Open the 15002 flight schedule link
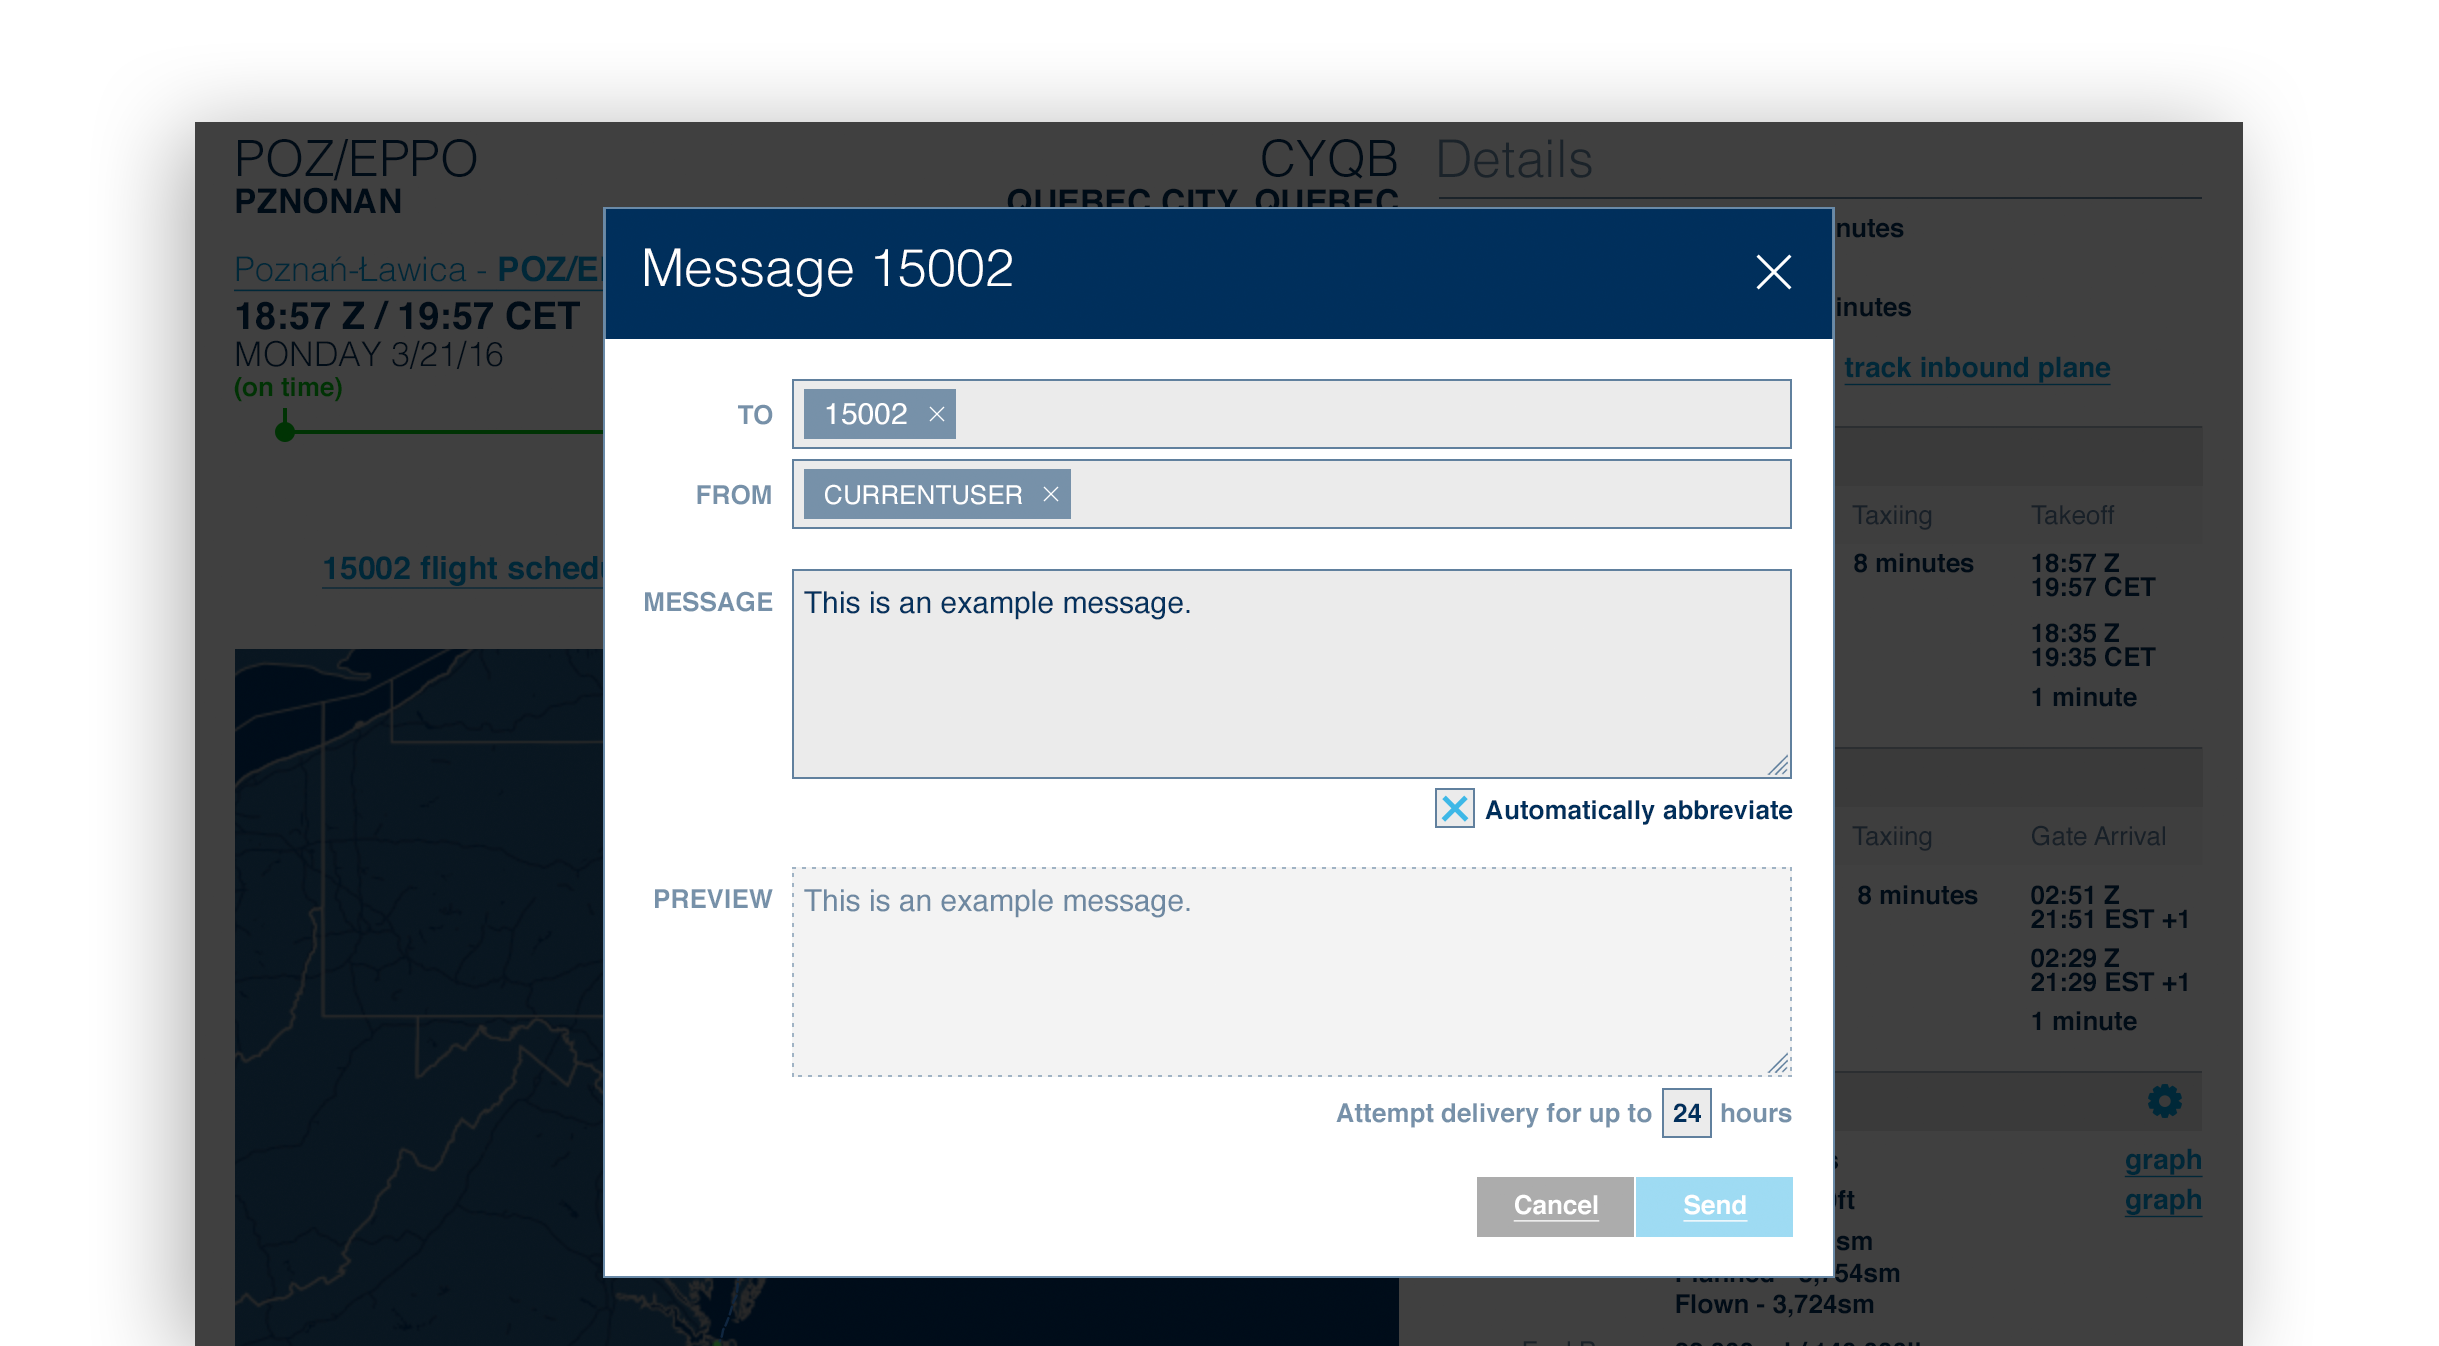This screenshot has width=2439, height=1346. click(x=462, y=568)
